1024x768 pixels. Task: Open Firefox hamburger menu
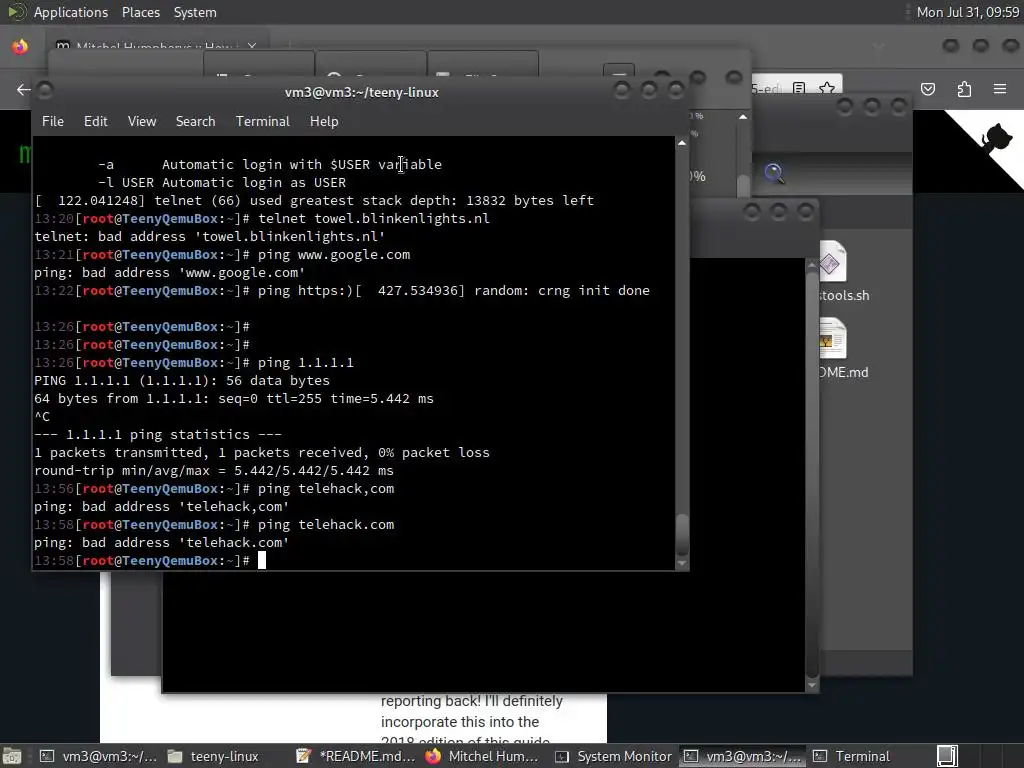point(1000,89)
